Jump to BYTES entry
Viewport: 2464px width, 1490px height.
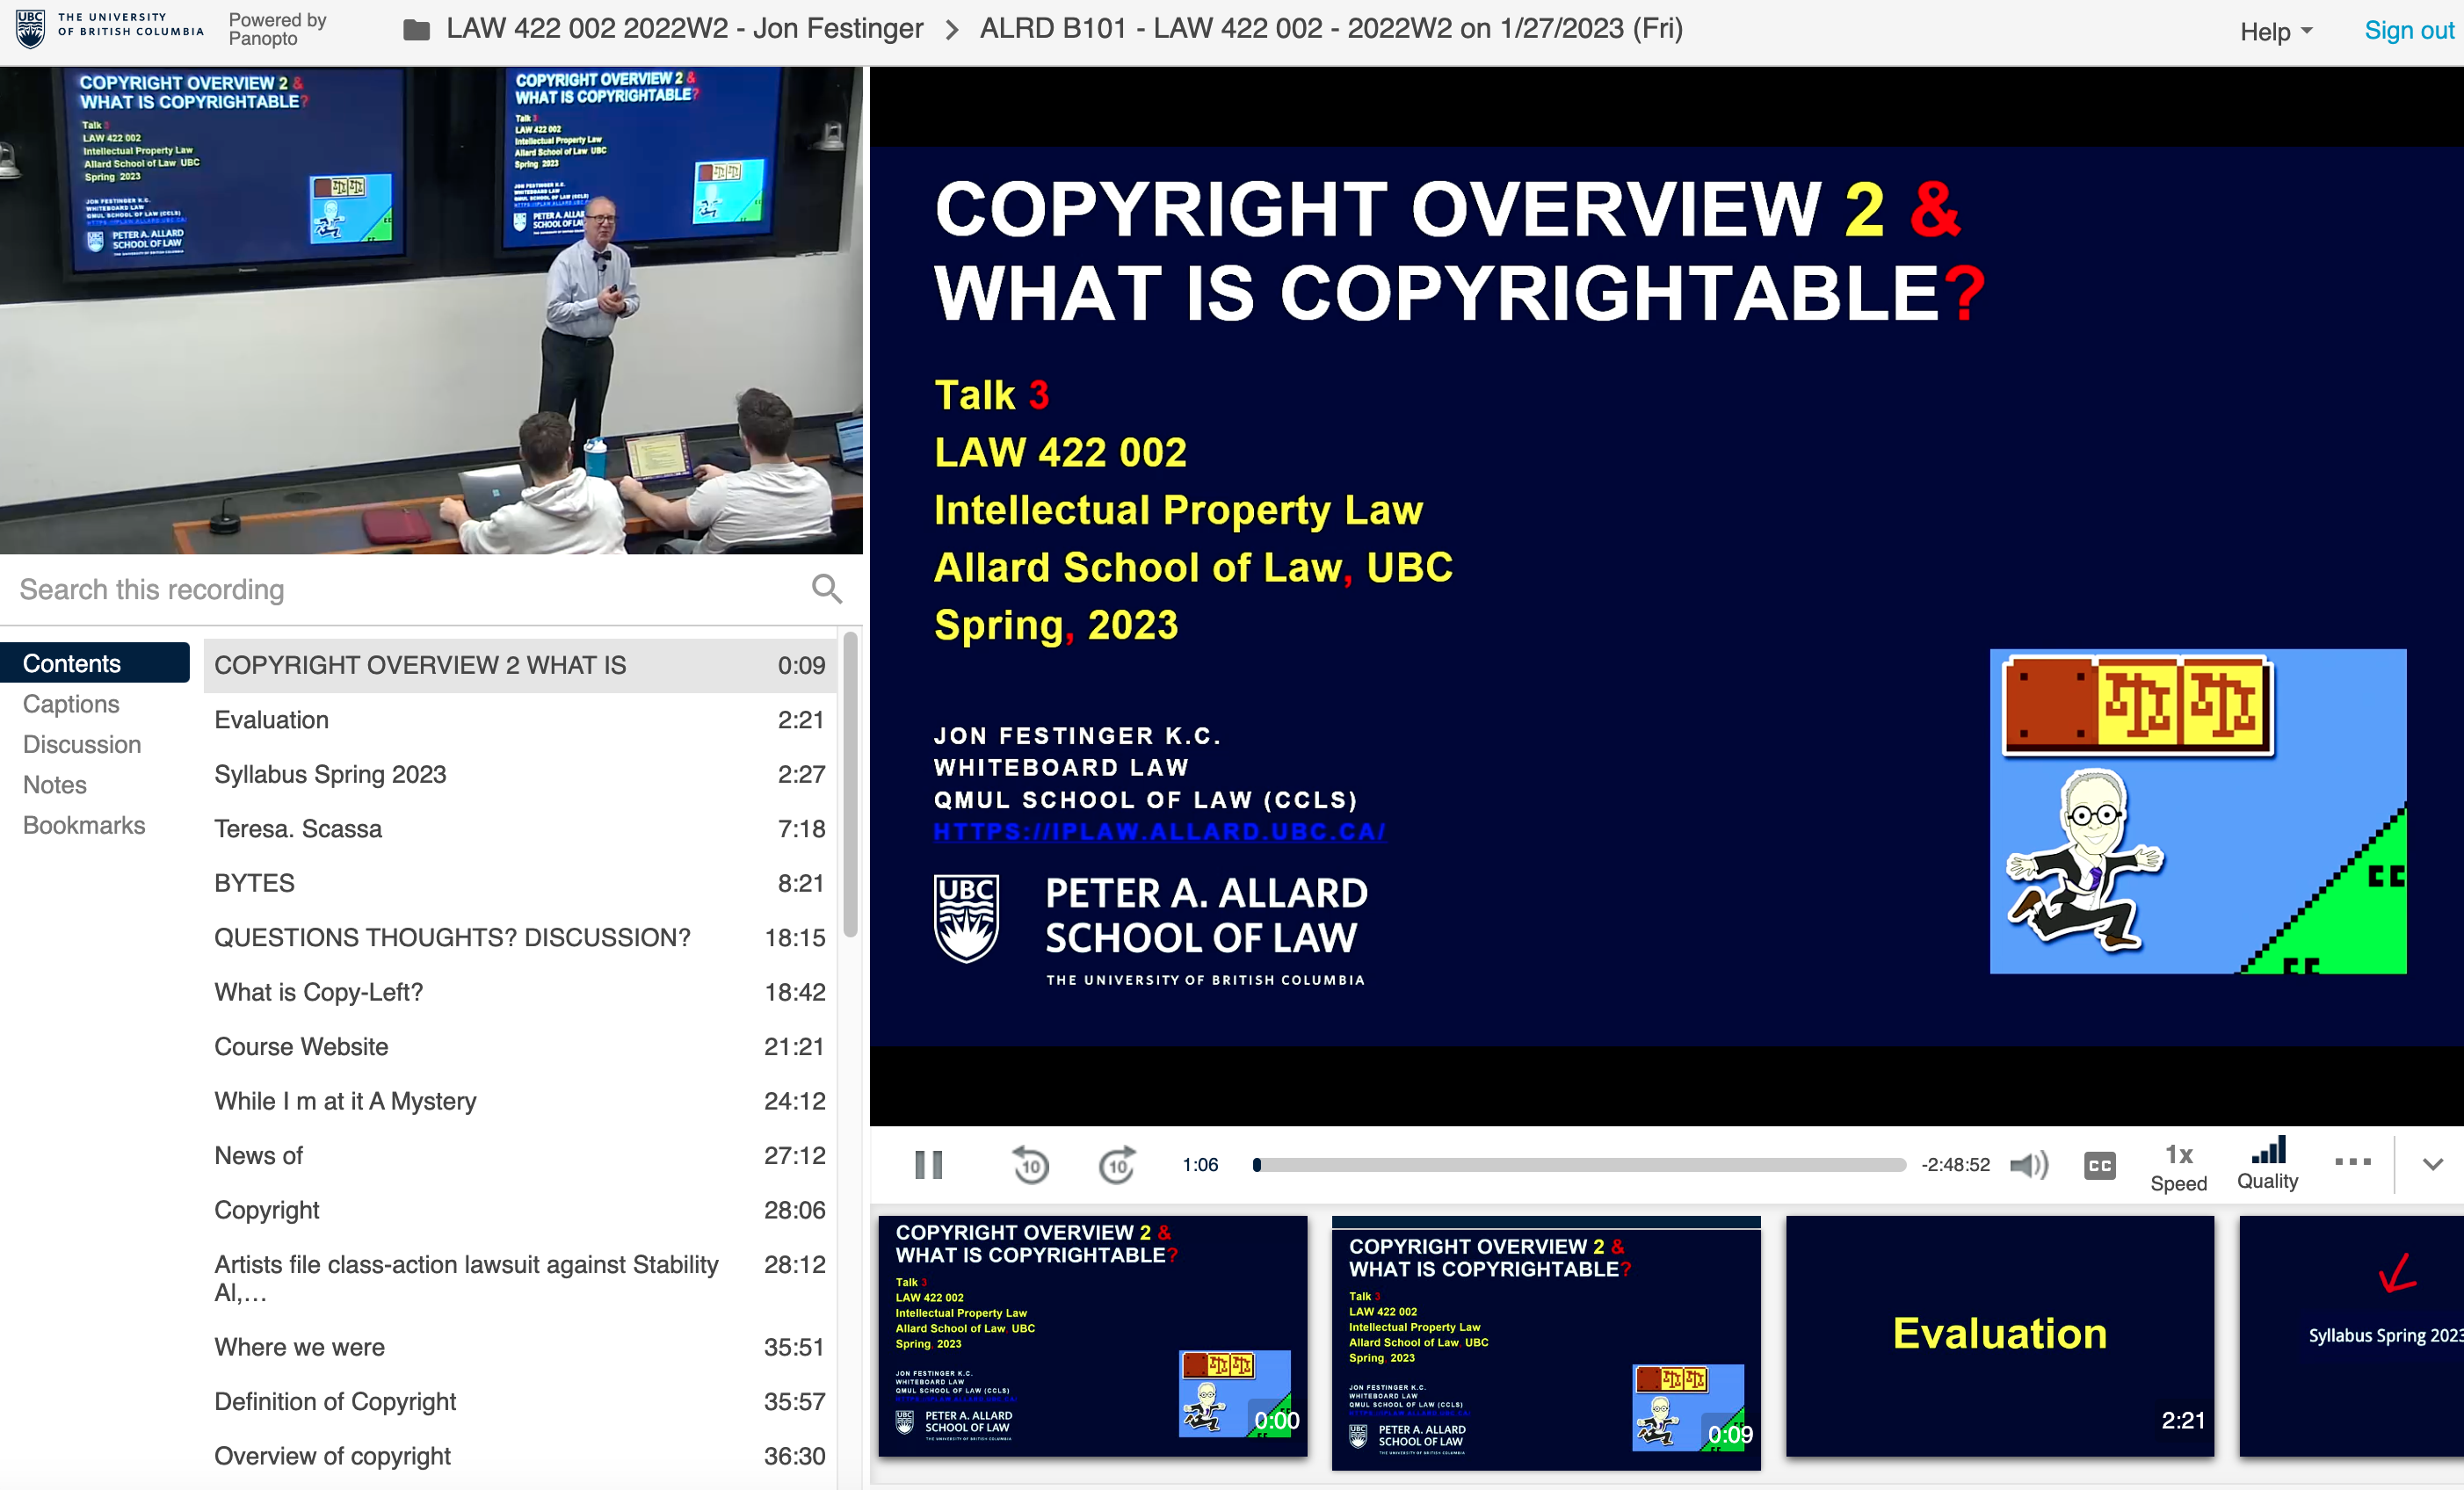coord(520,883)
